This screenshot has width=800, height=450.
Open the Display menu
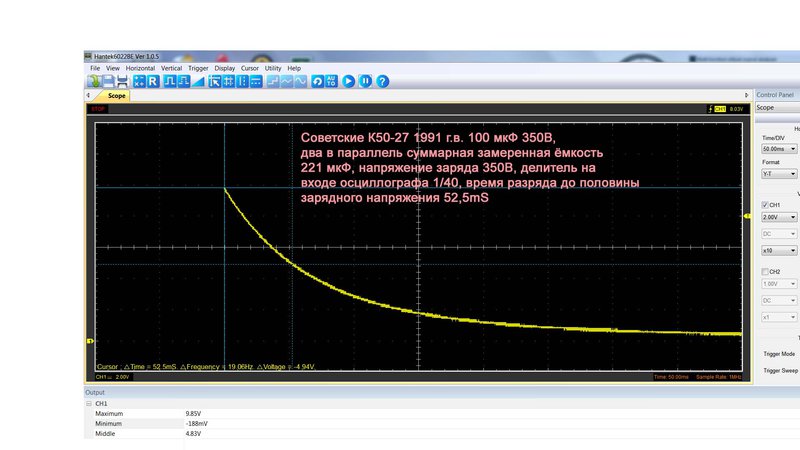pos(224,68)
